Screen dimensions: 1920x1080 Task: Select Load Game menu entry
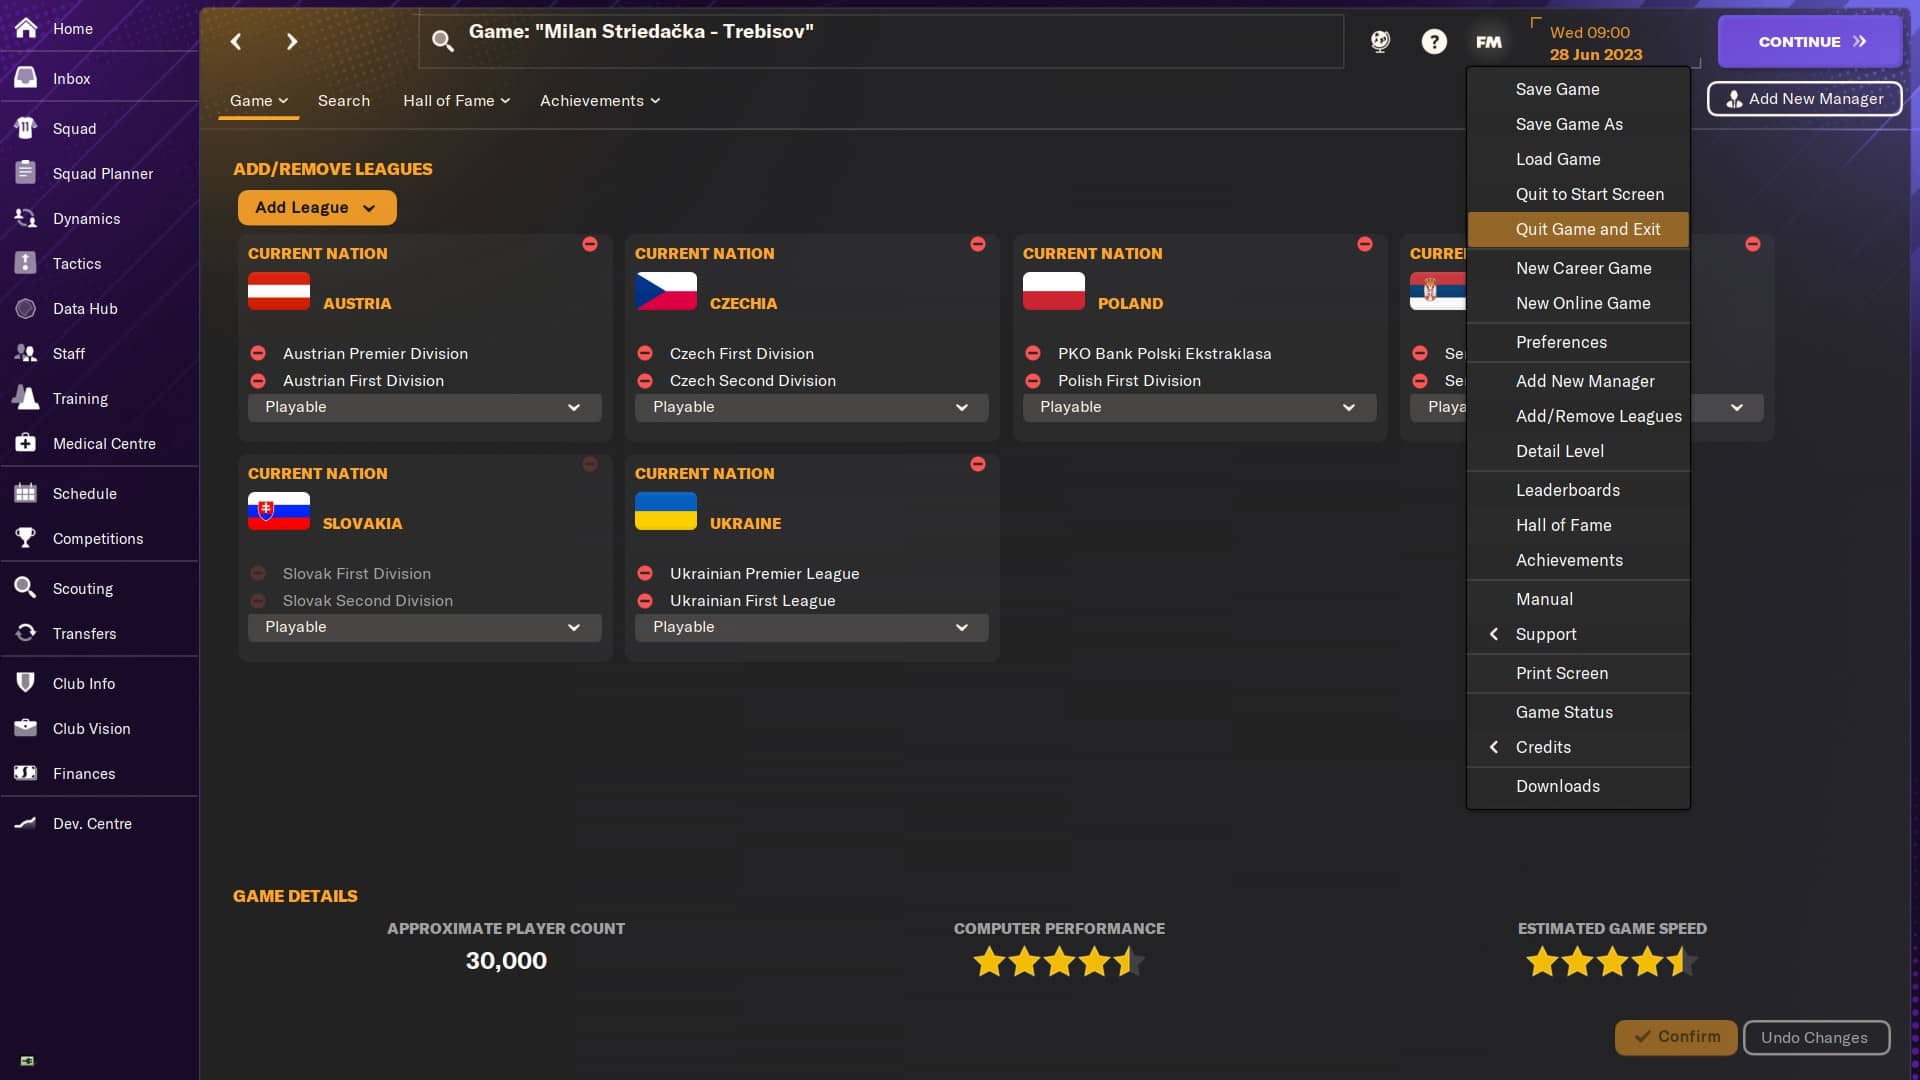coord(1578,159)
